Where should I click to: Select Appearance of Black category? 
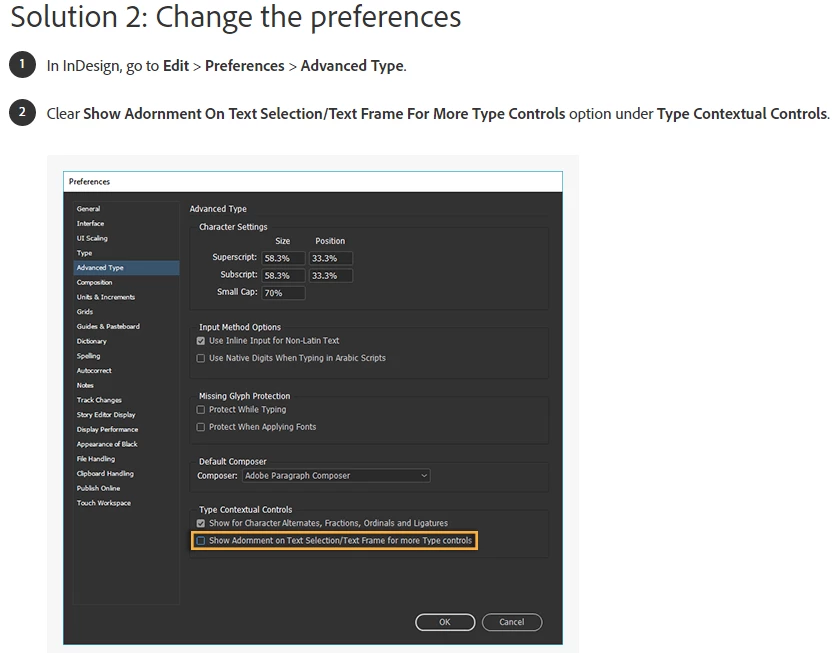tap(107, 444)
